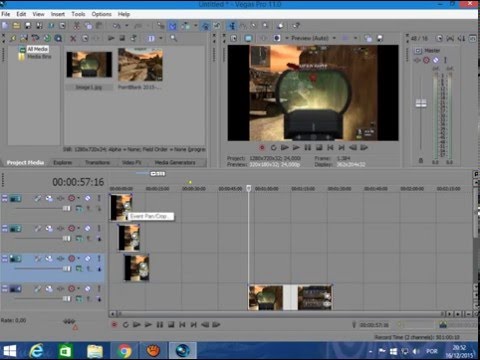Stop playback in the timeline transport
Image resolution: width=480 pixels, height=360 pixels.
point(171,324)
